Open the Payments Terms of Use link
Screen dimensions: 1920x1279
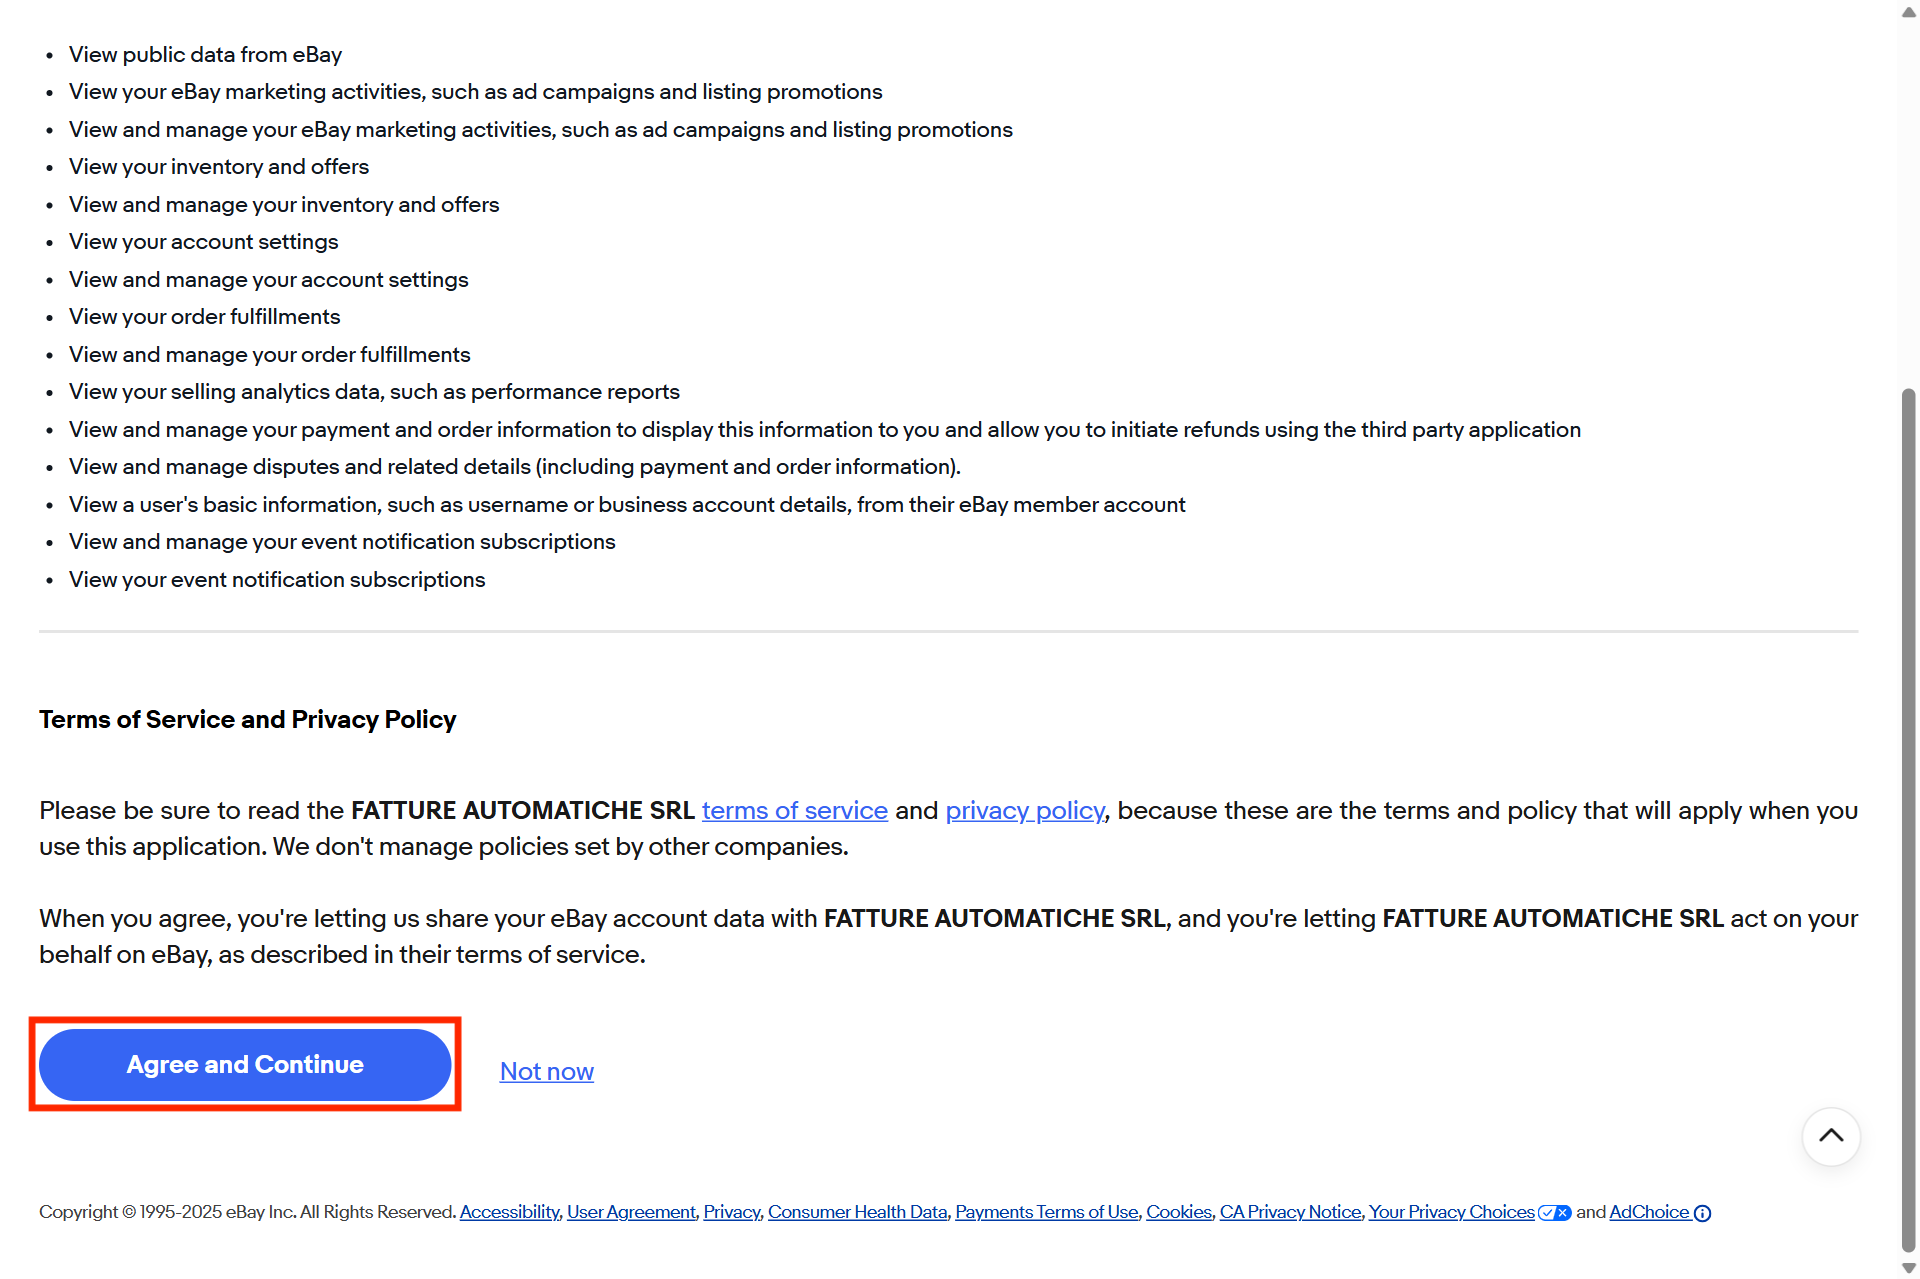click(x=1046, y=1212)
